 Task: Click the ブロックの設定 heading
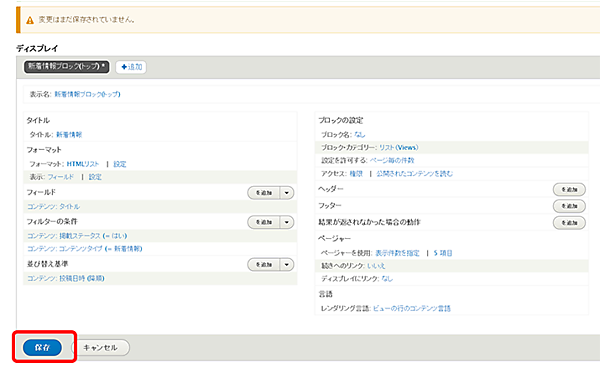(x=341, y=120)
